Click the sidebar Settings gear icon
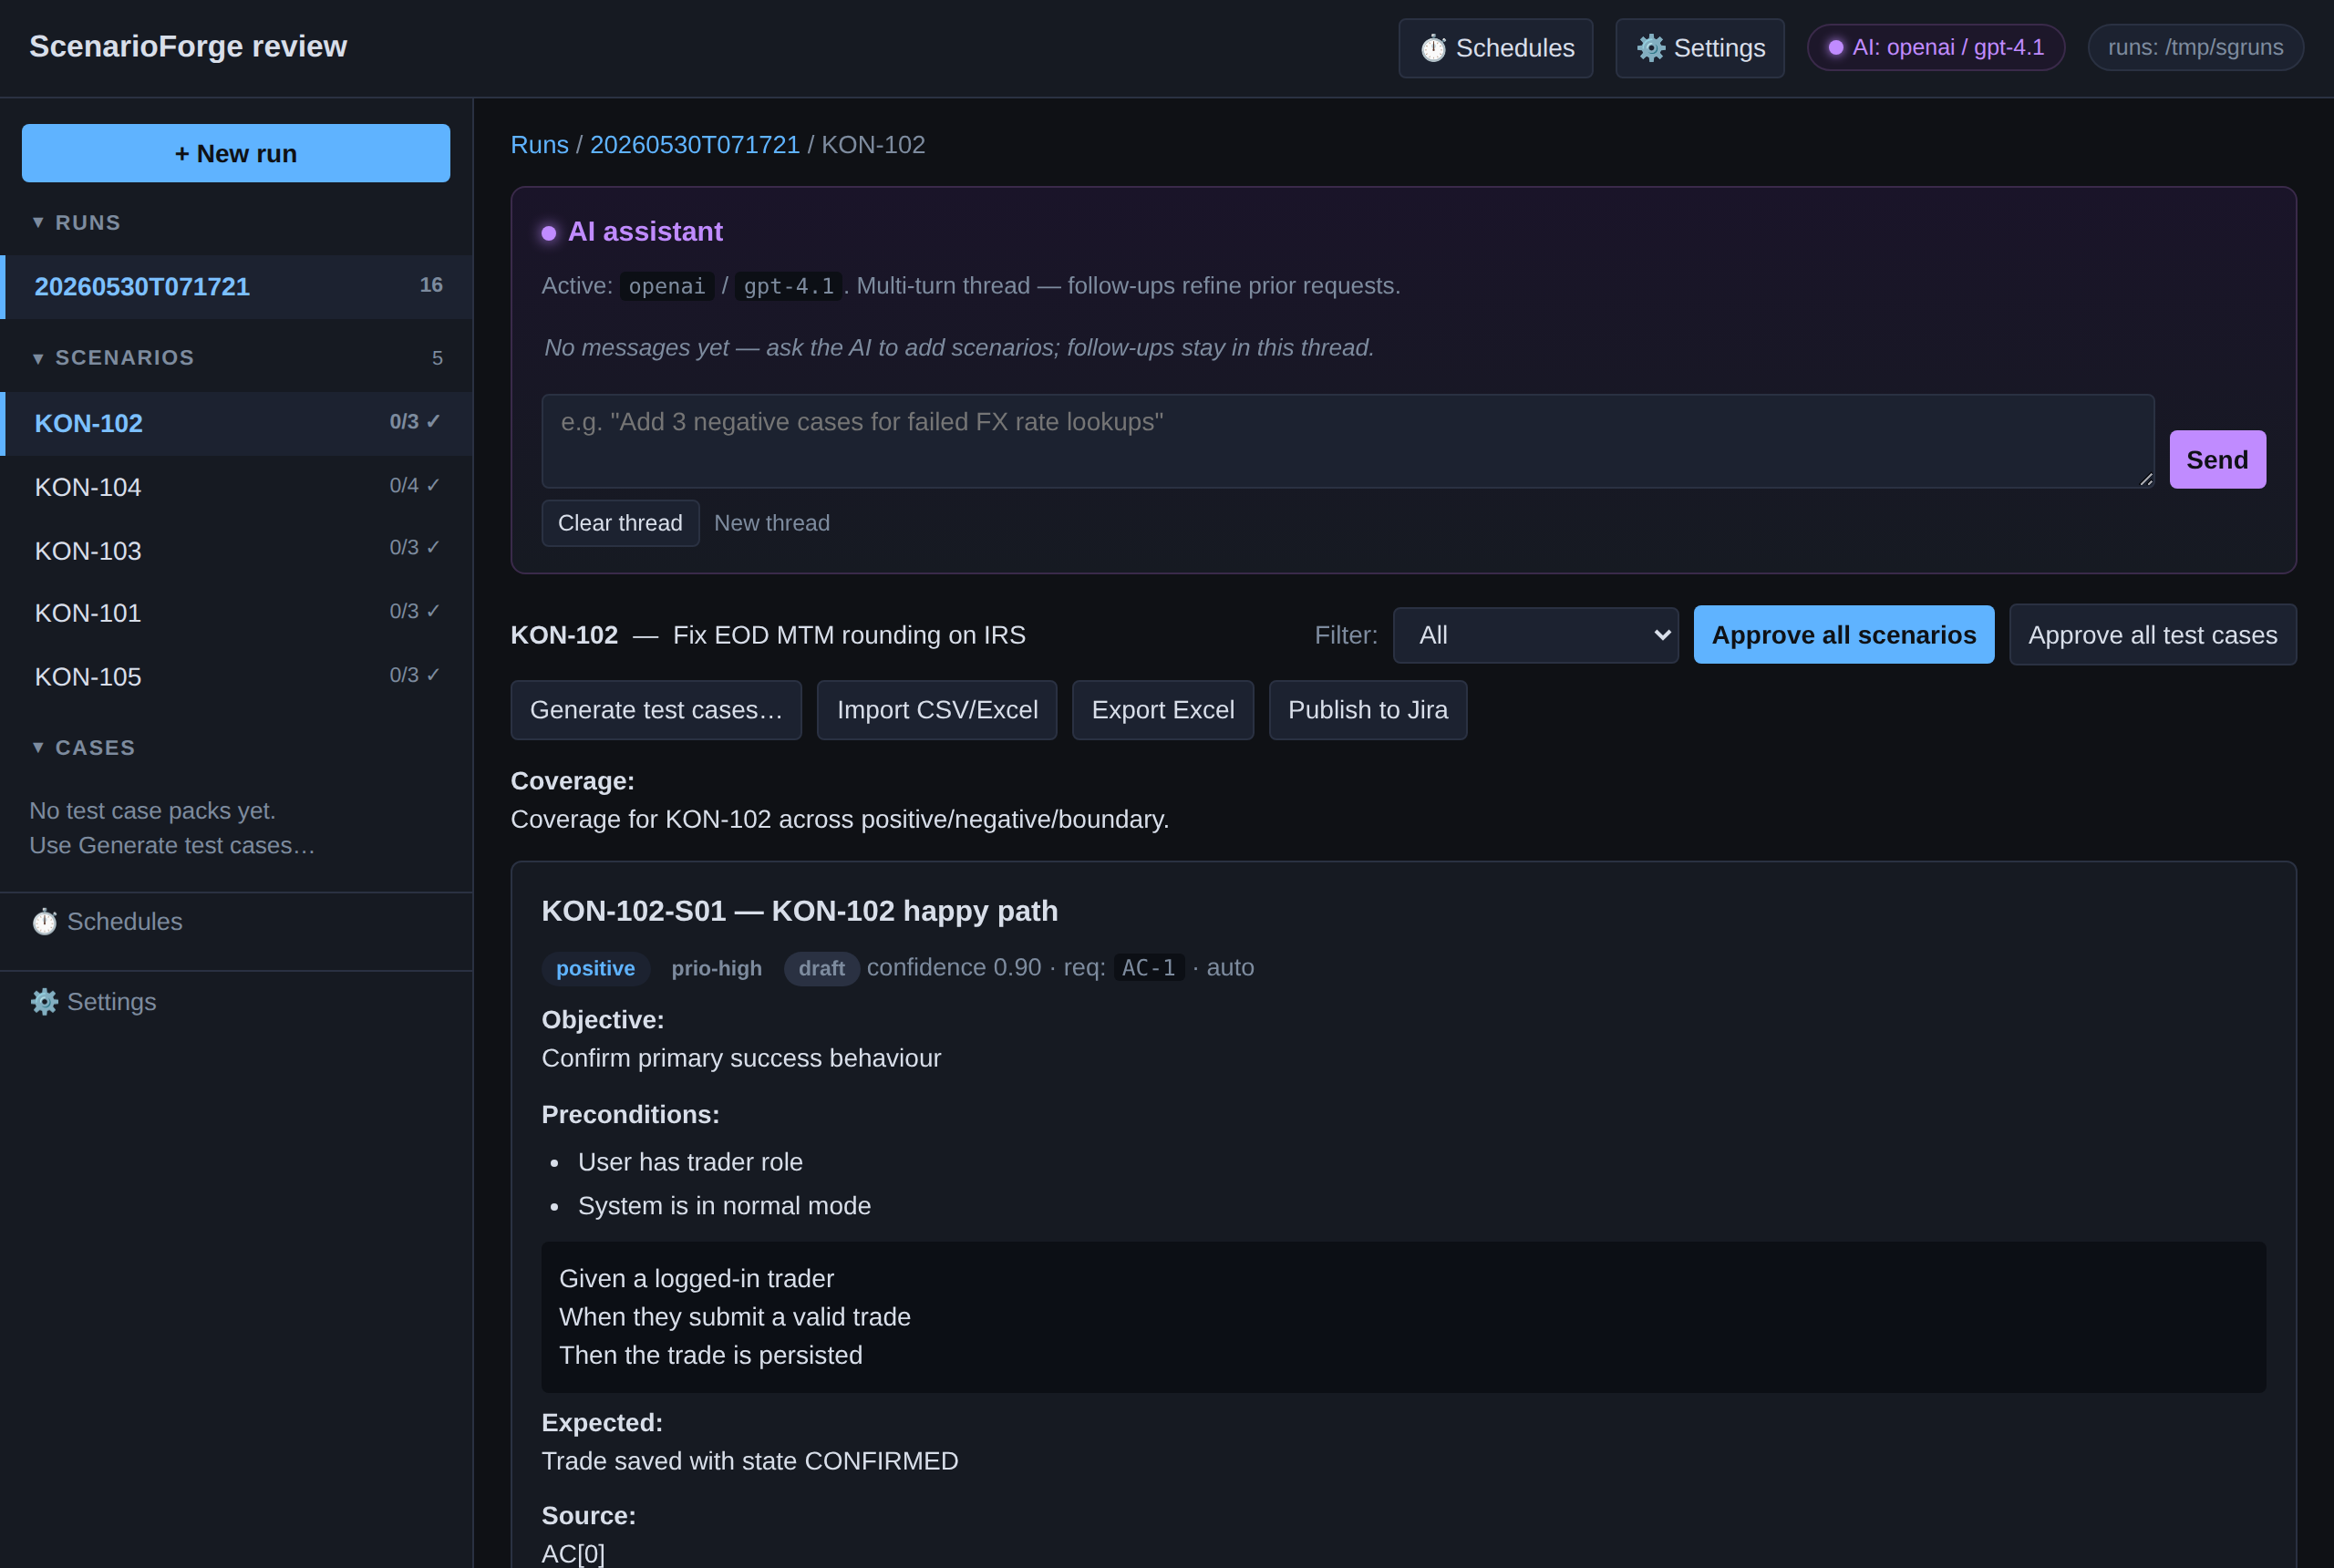2334x1568 pixels. tap(45, 1002)
